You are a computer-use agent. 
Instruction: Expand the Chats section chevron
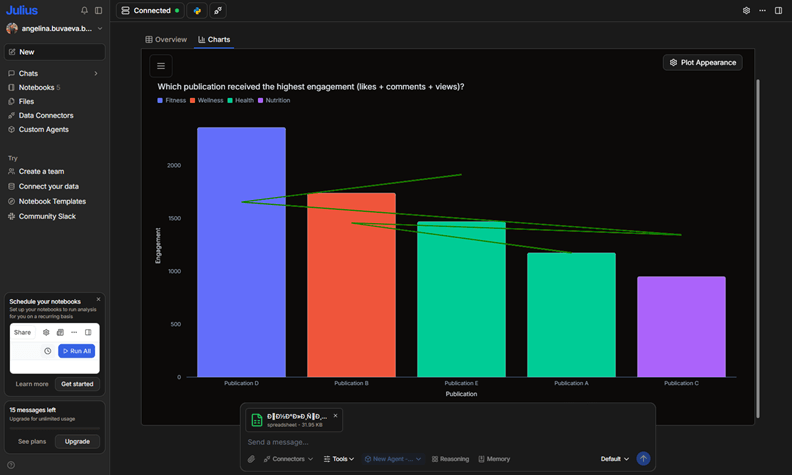tap(96, 74)
